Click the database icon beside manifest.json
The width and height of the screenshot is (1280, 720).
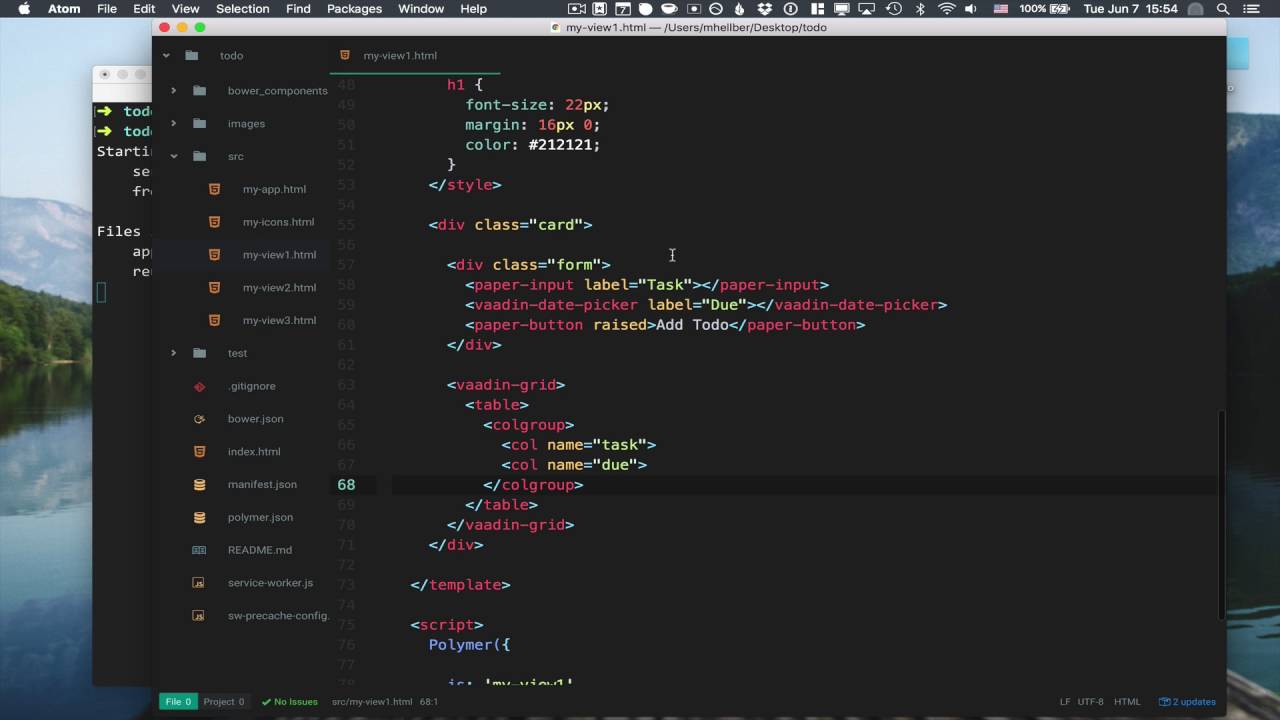tap(199, 484)
